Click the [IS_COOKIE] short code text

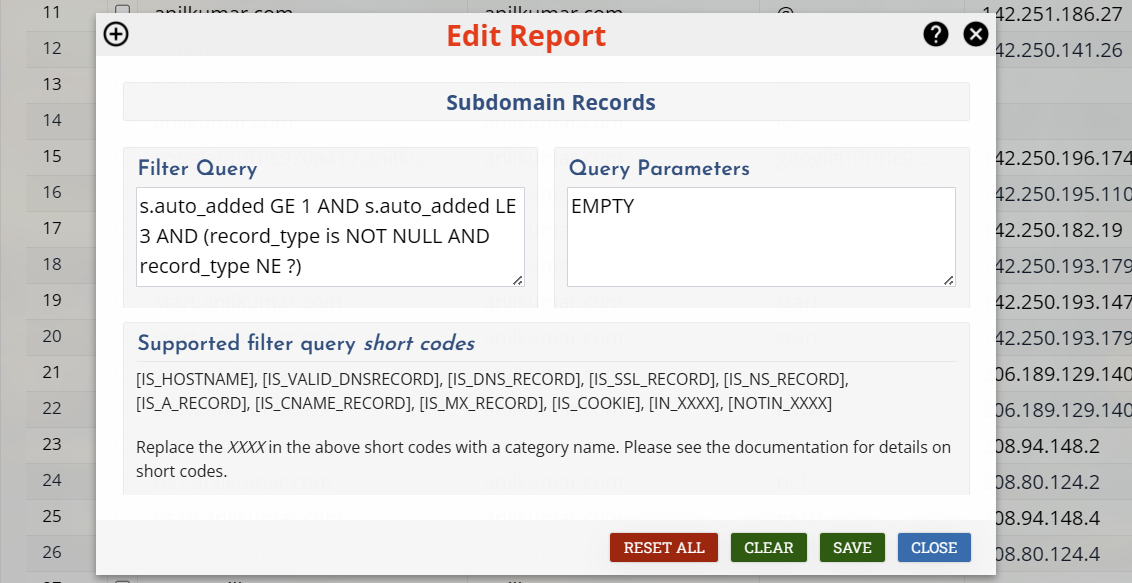[596, 403]
